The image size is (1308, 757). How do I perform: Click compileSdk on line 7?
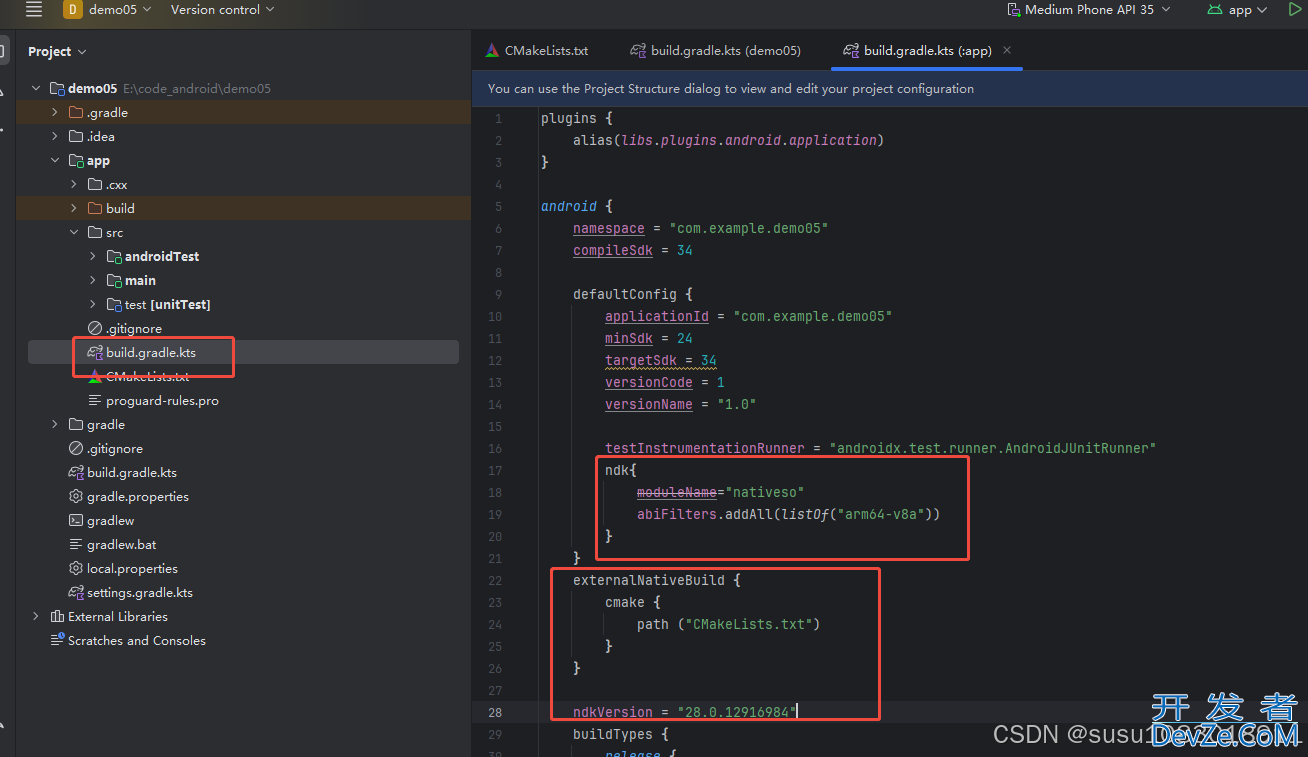613,251
